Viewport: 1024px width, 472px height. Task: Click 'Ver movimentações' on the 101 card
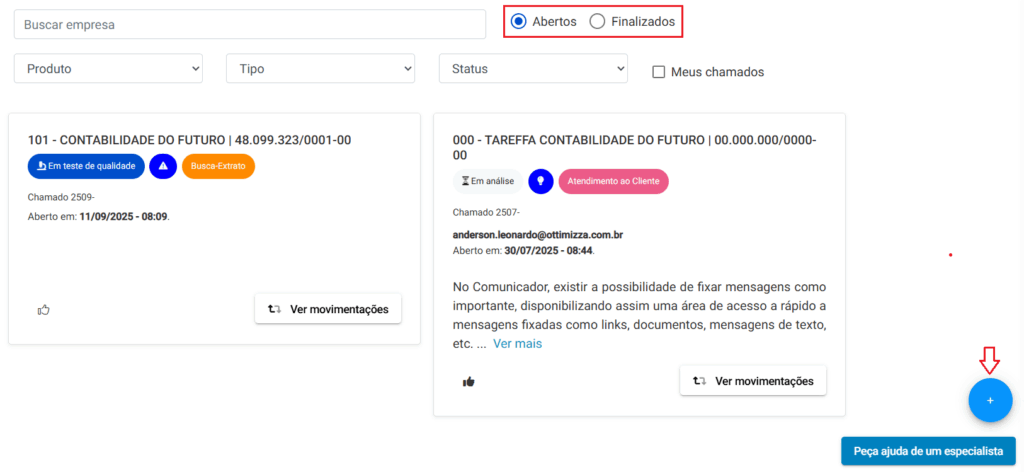[328, 309]
